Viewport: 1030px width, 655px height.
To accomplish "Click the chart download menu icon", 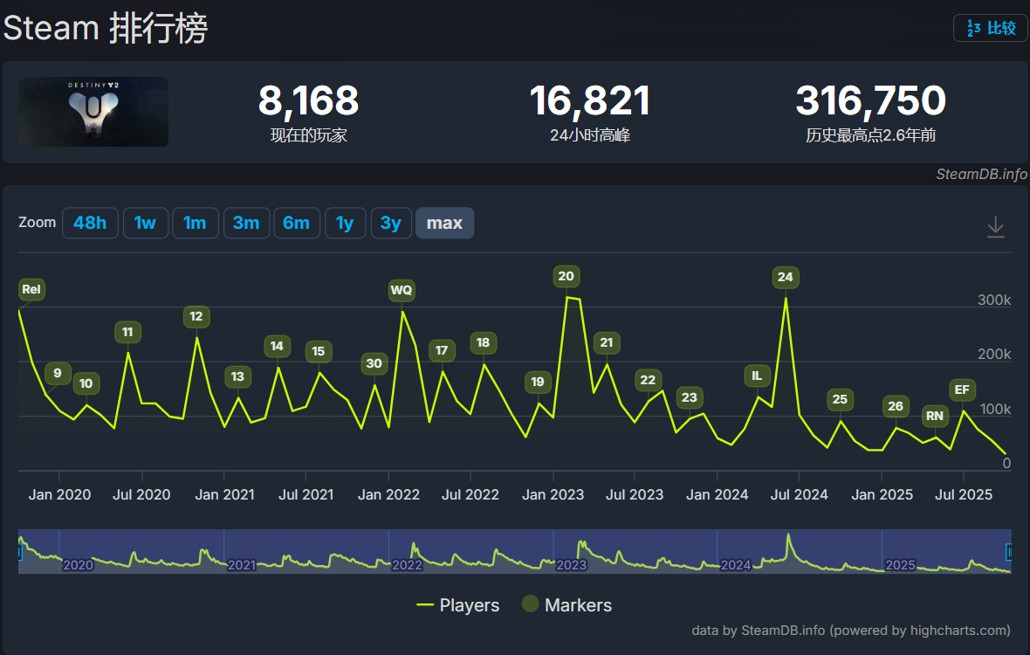I will [x=995, y=227].
